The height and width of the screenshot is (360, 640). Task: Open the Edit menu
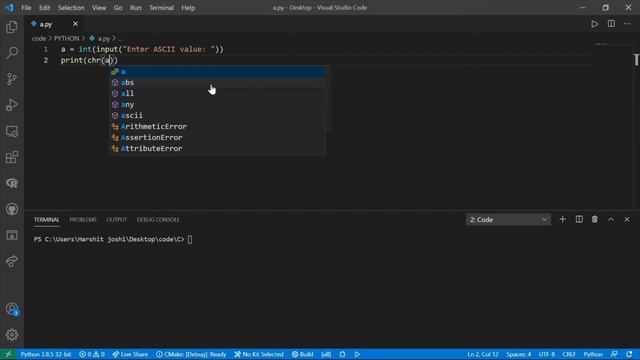44,8
